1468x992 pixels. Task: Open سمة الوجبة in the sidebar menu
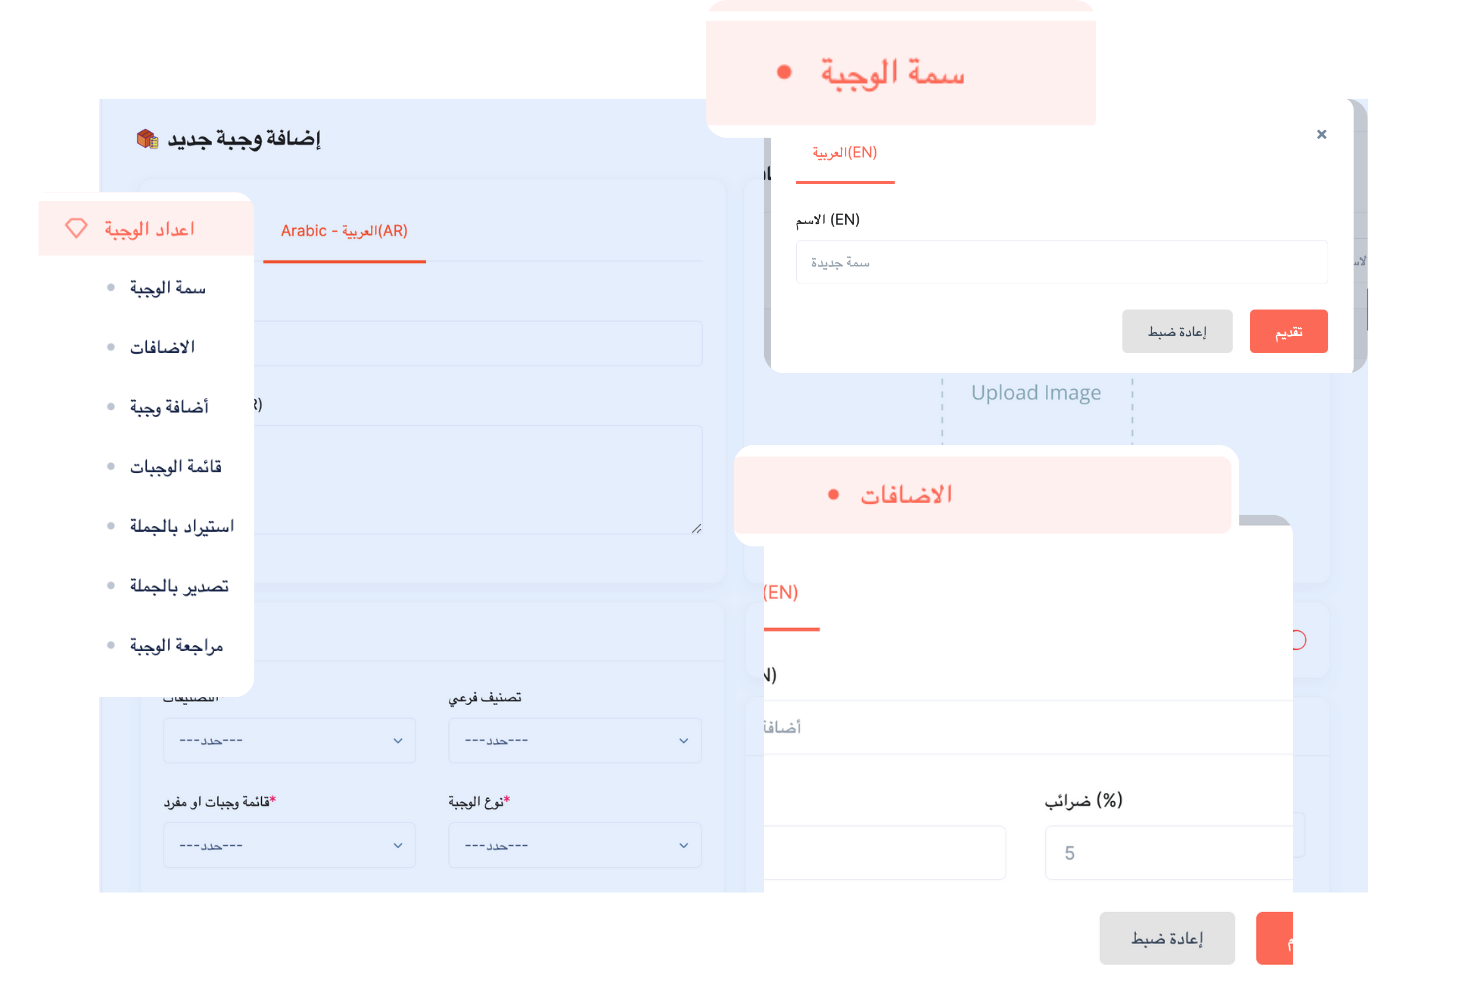pos(167,288)
